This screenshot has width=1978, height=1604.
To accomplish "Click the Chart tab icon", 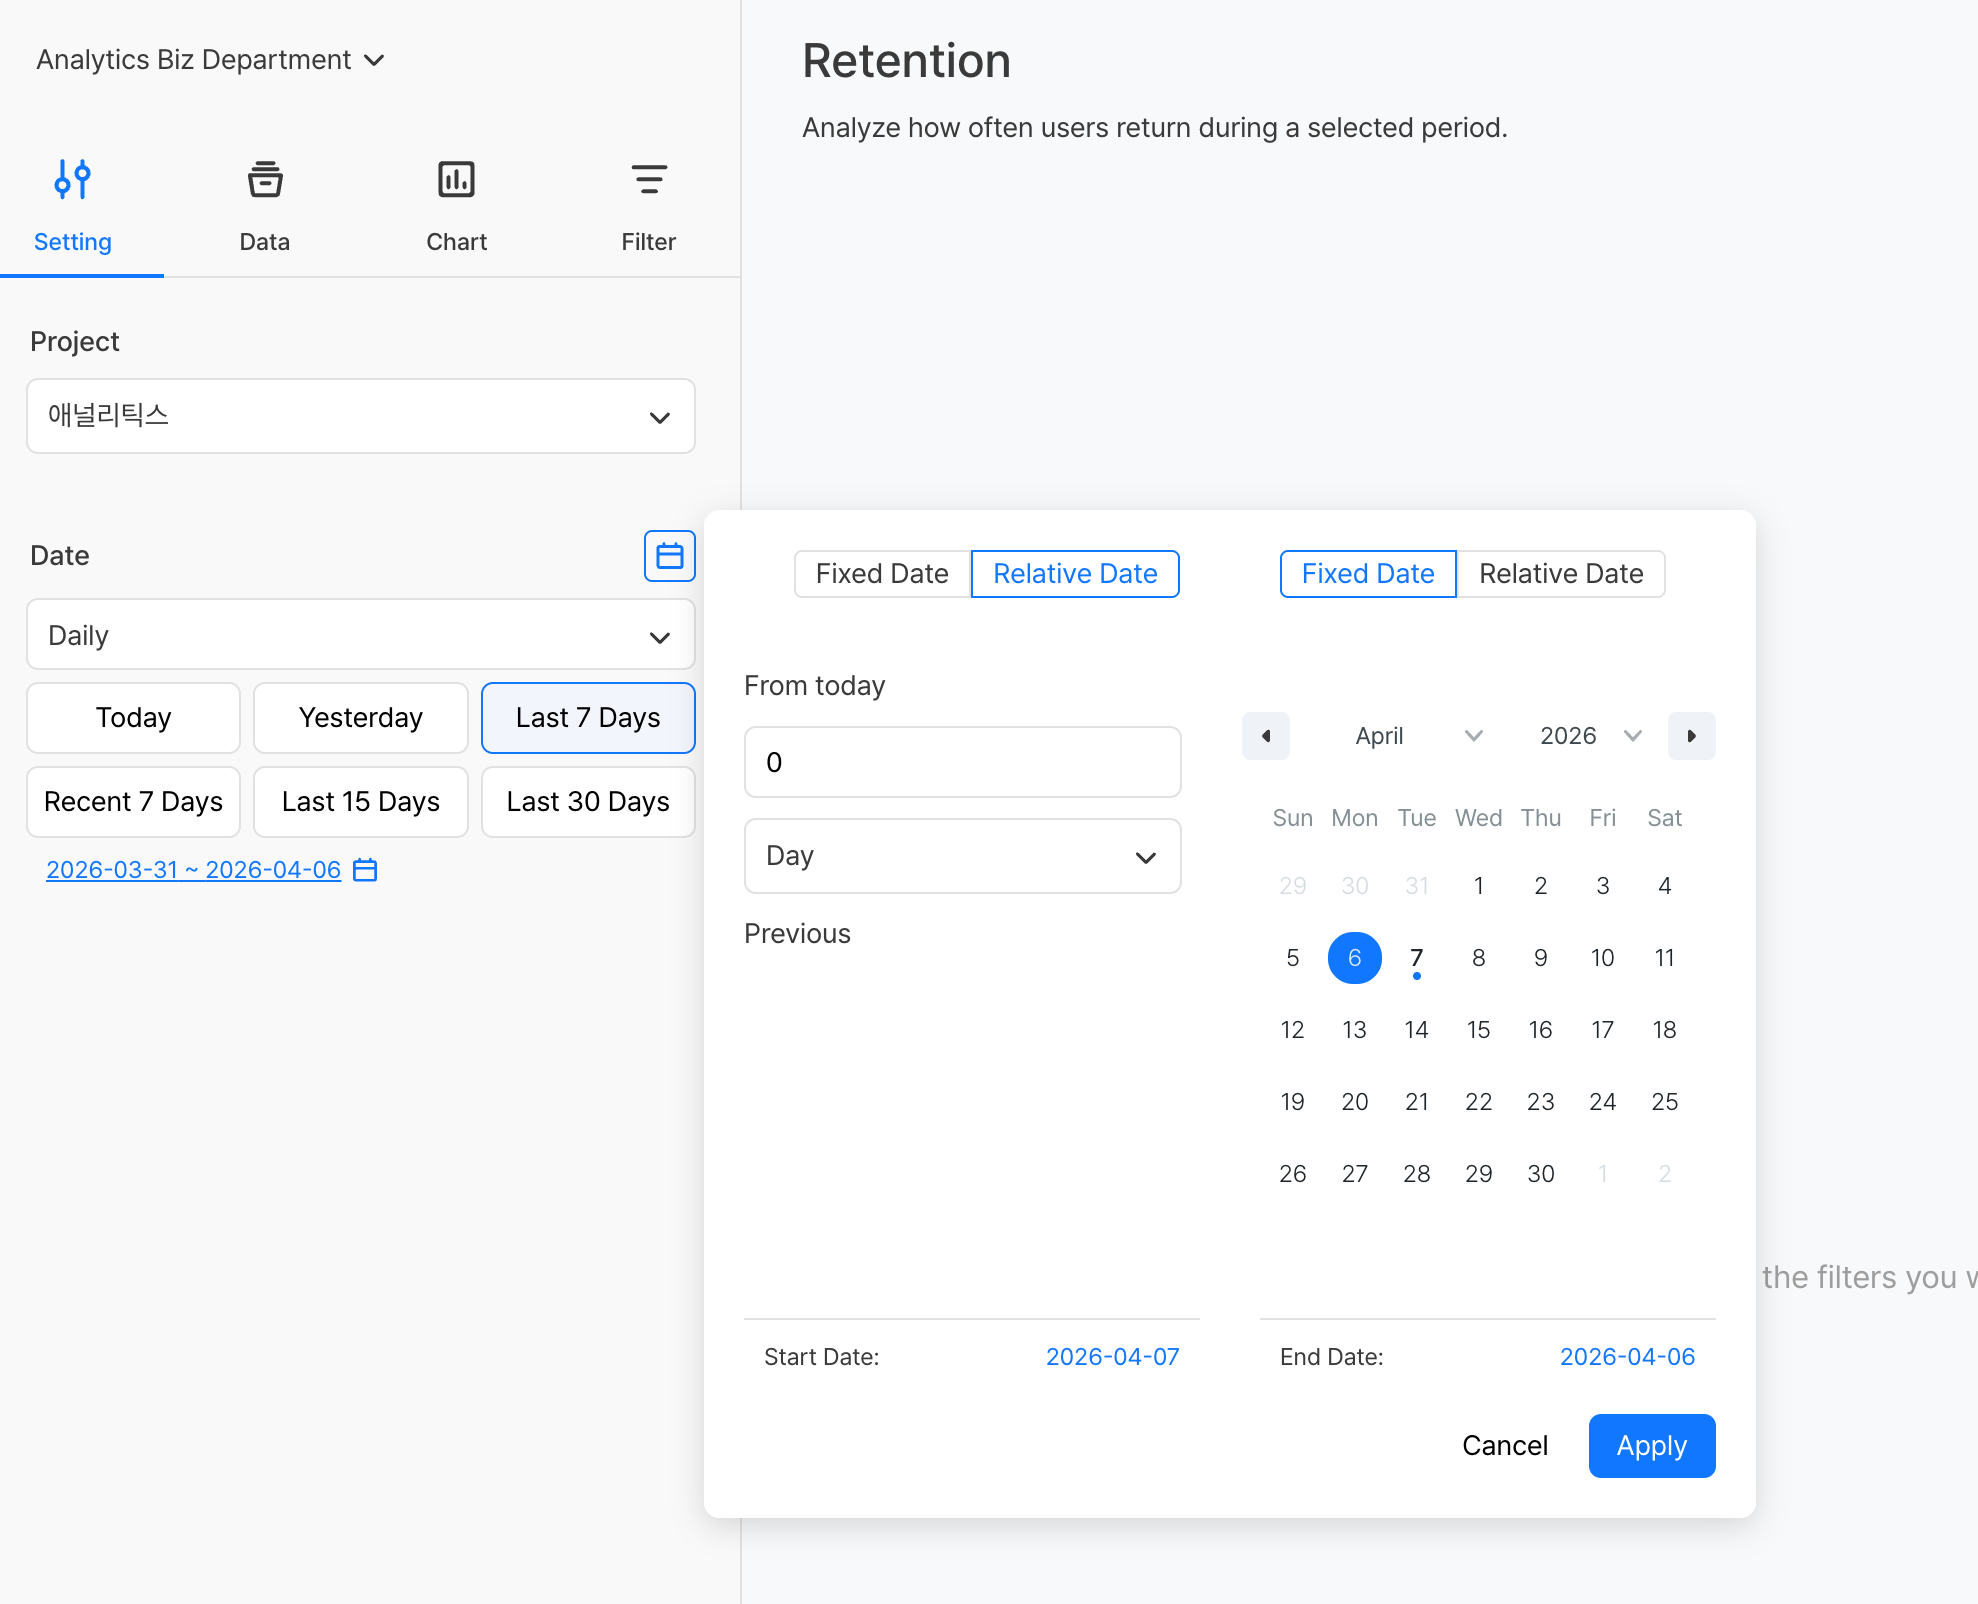I will (x=456, y=180).
